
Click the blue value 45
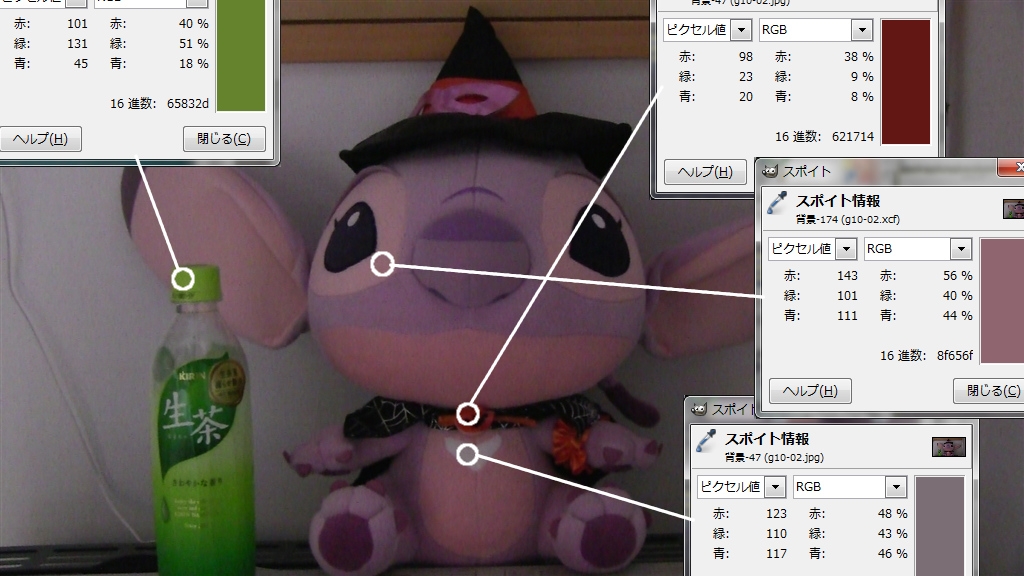coord(80,64)
